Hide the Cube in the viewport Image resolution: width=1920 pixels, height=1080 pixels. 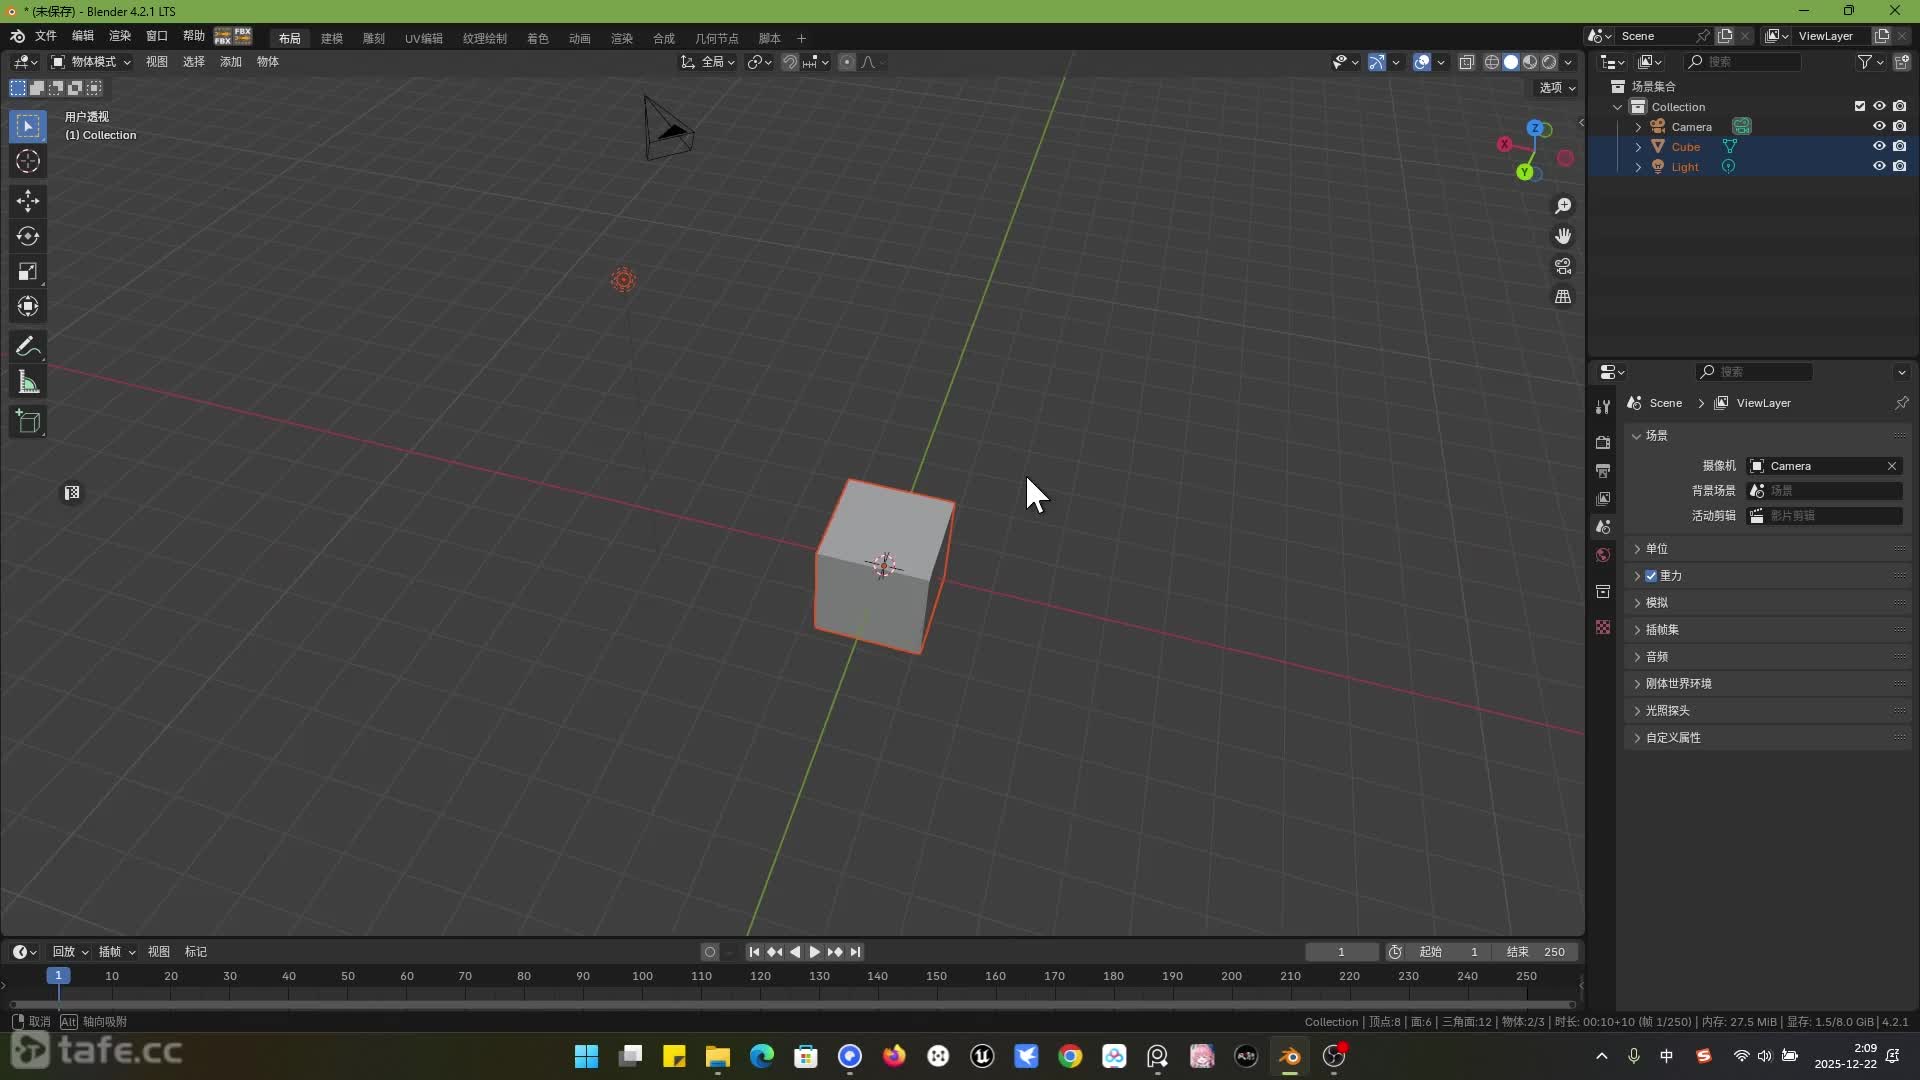(x=1879, y=146)
